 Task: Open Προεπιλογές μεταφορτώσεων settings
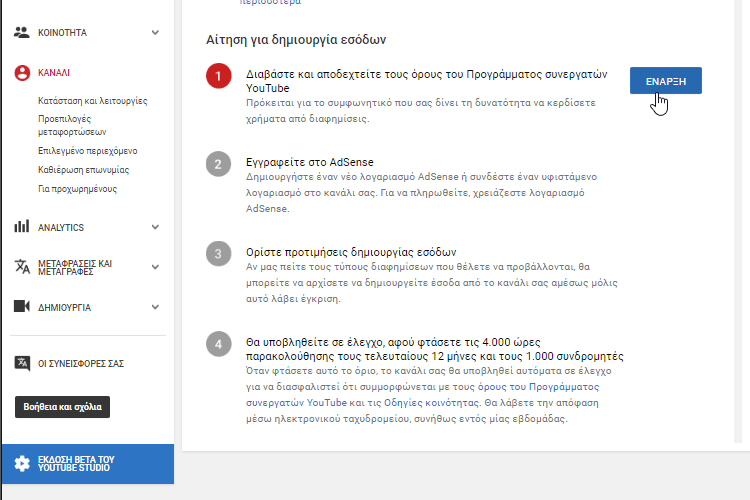point(72,125)
